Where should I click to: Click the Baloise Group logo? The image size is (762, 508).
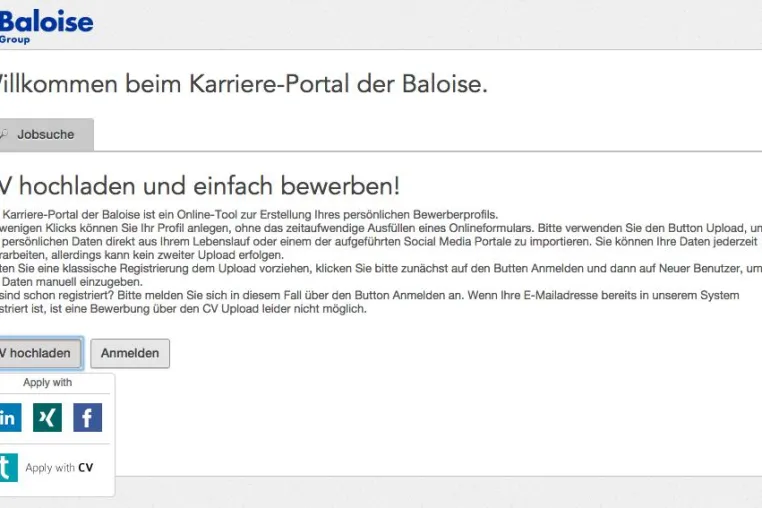point(46,27)
